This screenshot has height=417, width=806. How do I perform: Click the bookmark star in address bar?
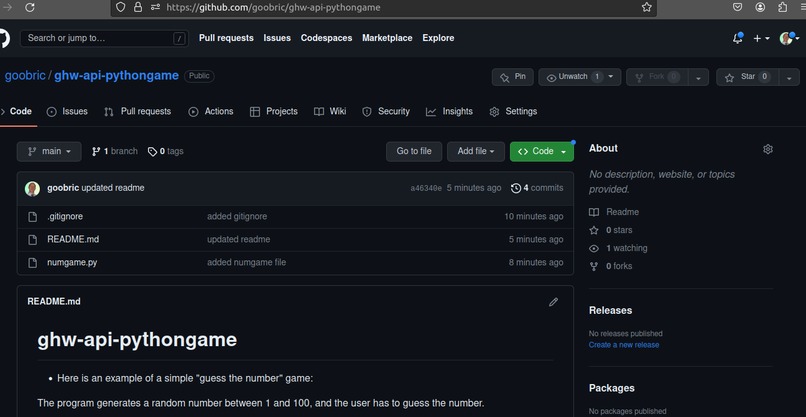(x=647, y=7)
